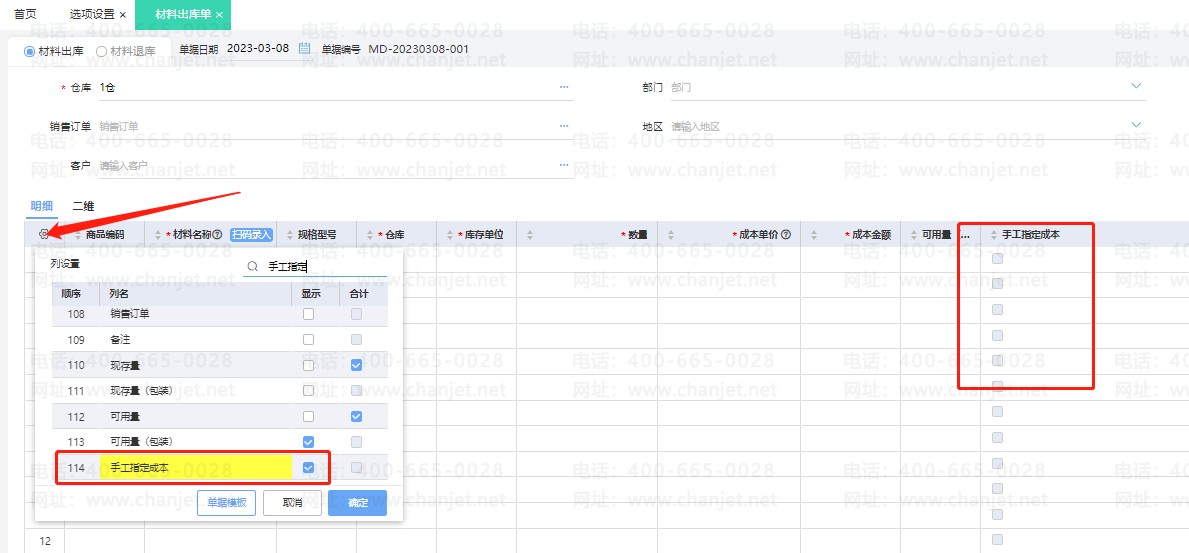Check 显示 for row 111 现存量(包装)
Screen dimensions: 1189x553
click(x=308, y=391)
